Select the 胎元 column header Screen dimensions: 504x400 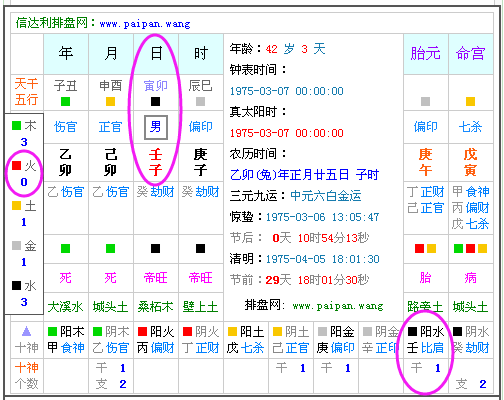425,53
